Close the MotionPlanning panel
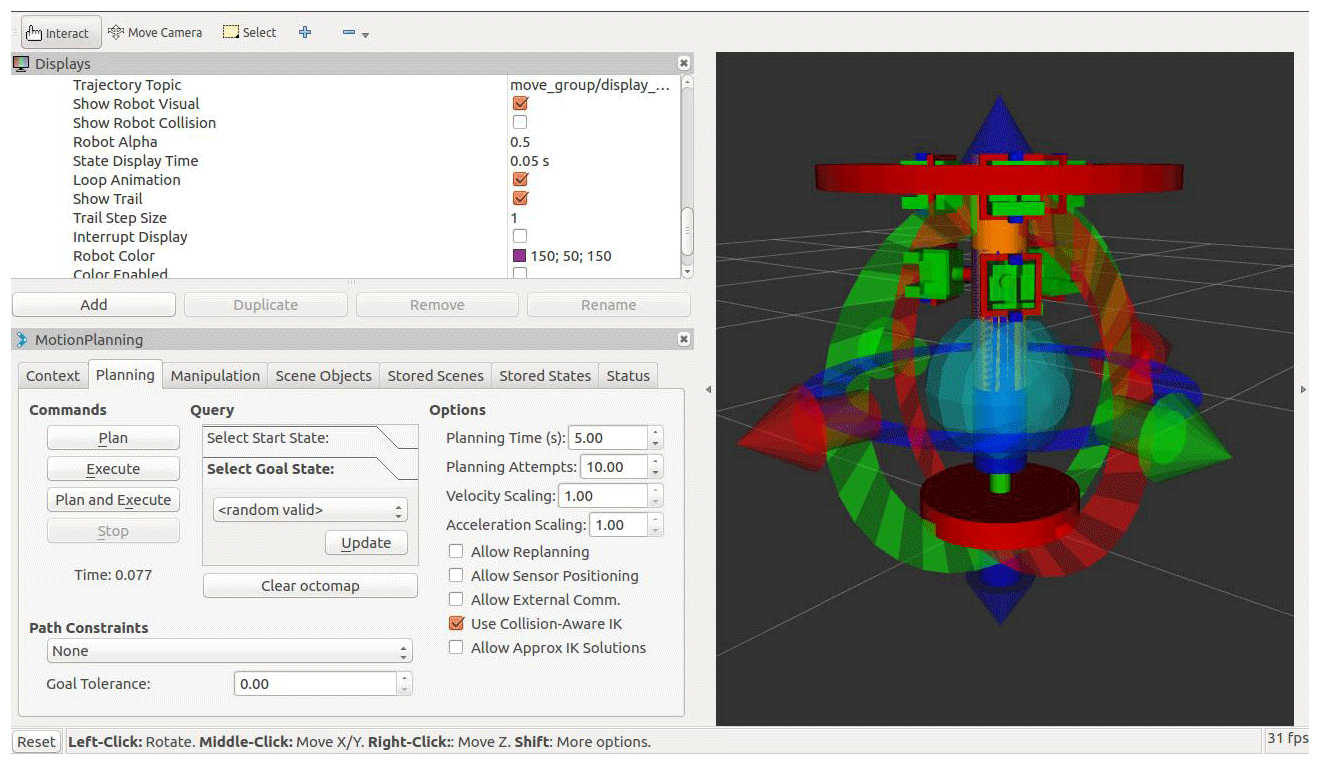The height and width of the screenshot is (765, 1320). [684, 339]
